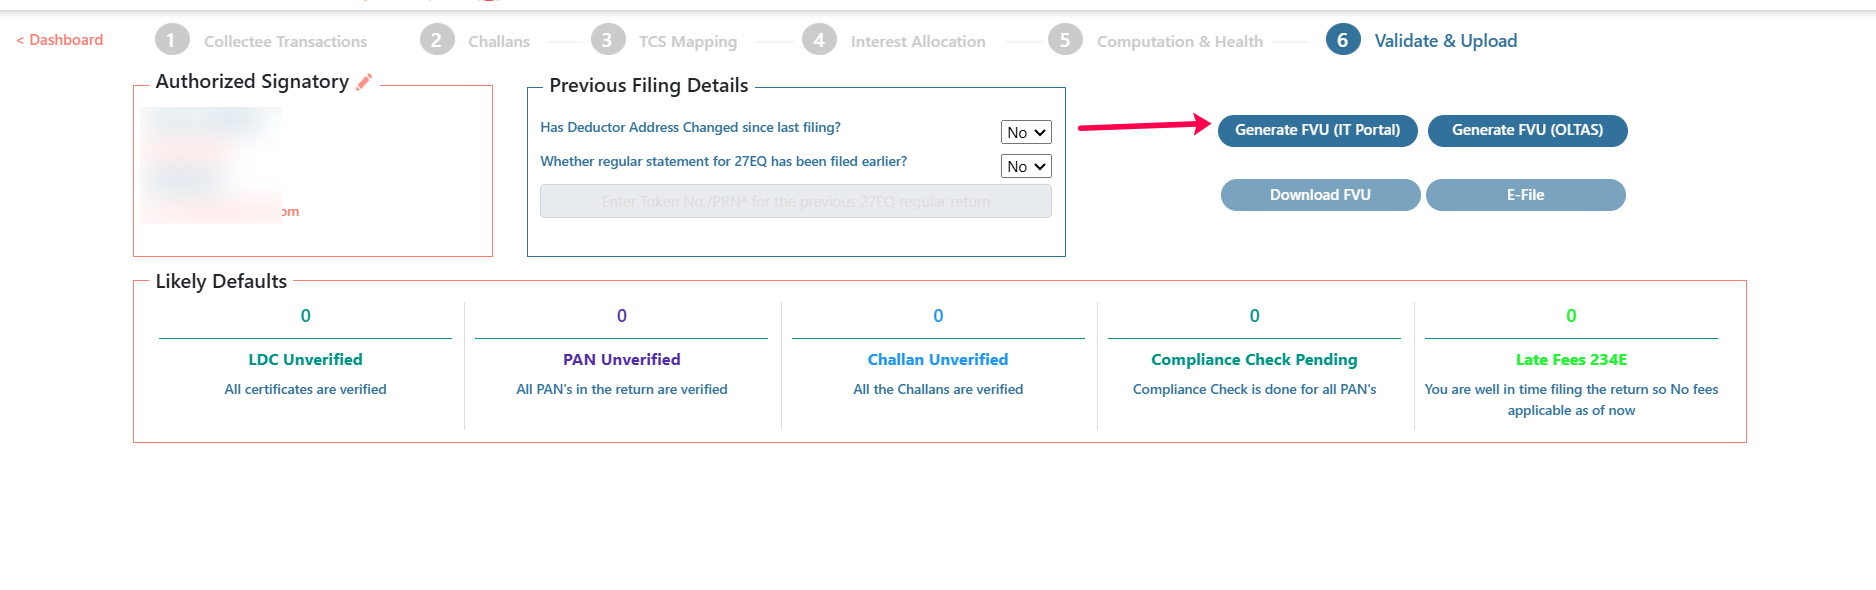The width and height of the screenshot is (1876, 590).
Task: Select the Late Fees 234E heading
Action: coord(1572,359)
